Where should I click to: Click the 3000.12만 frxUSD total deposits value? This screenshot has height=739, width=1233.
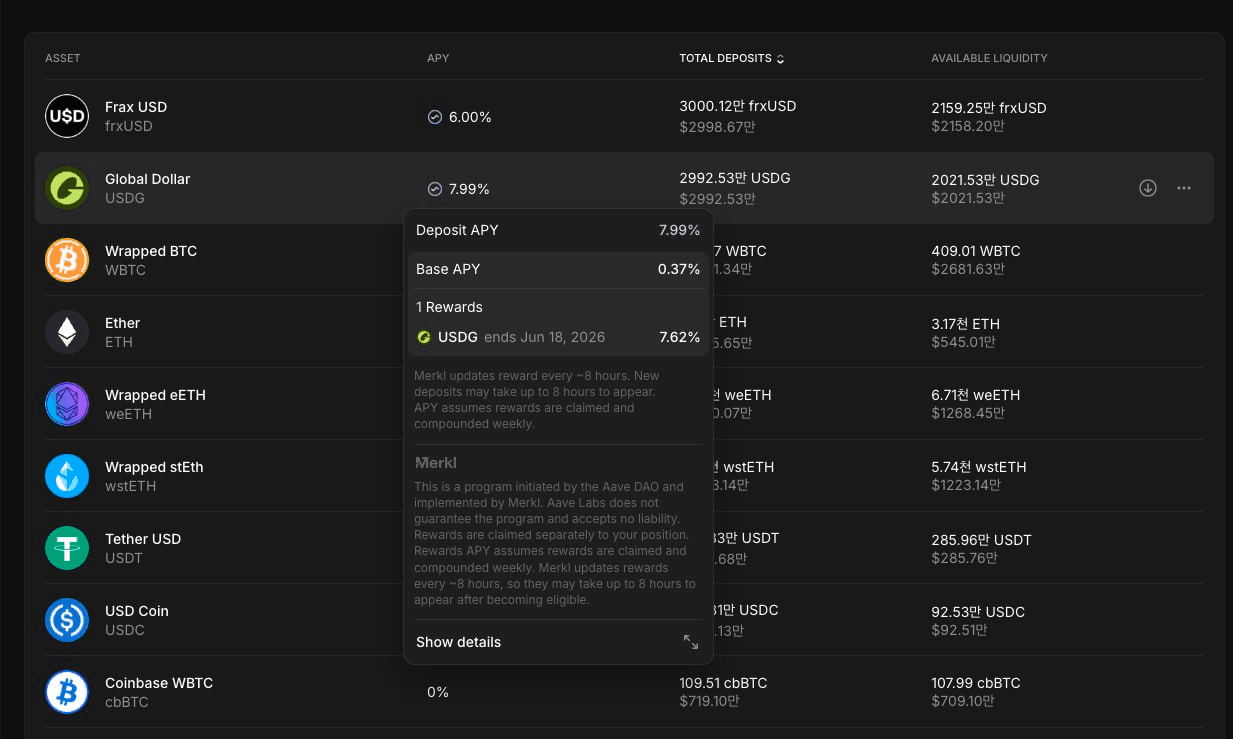(x=738, y=106)
